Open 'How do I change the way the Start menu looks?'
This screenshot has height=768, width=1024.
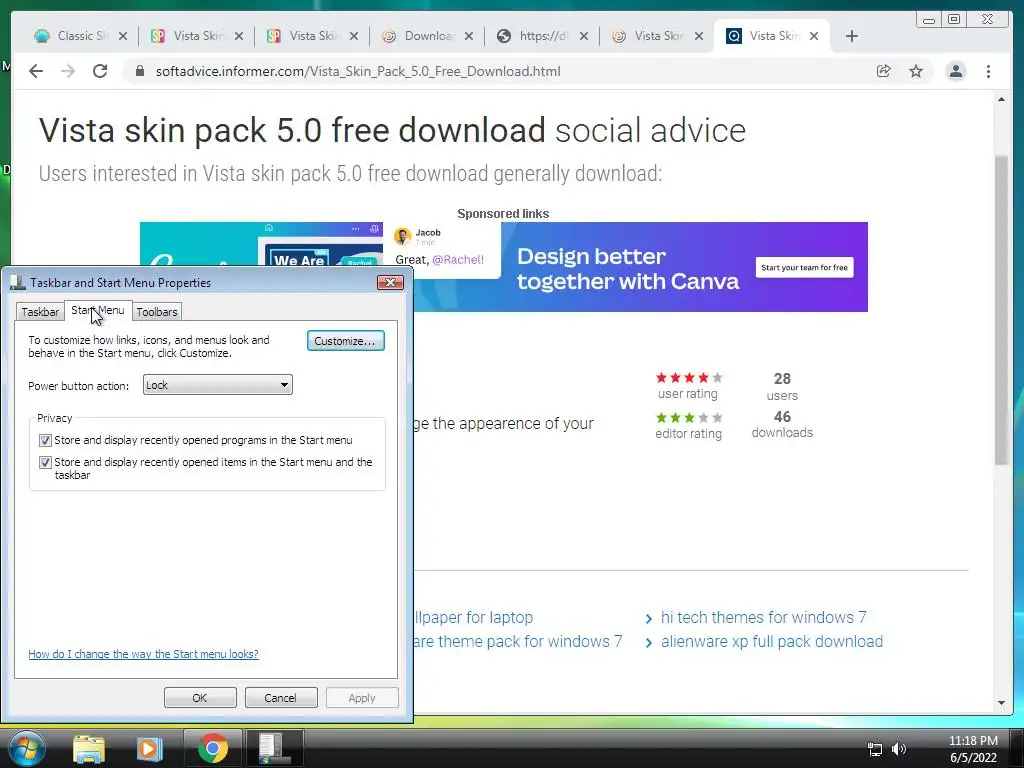pyautogui.click(x=143, y=654)
